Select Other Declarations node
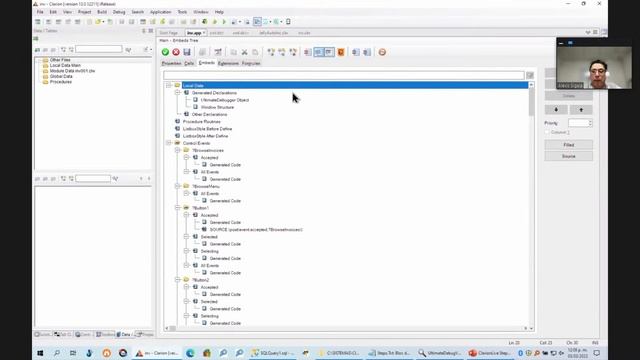640x360 pixels. (x=209, y=114)
